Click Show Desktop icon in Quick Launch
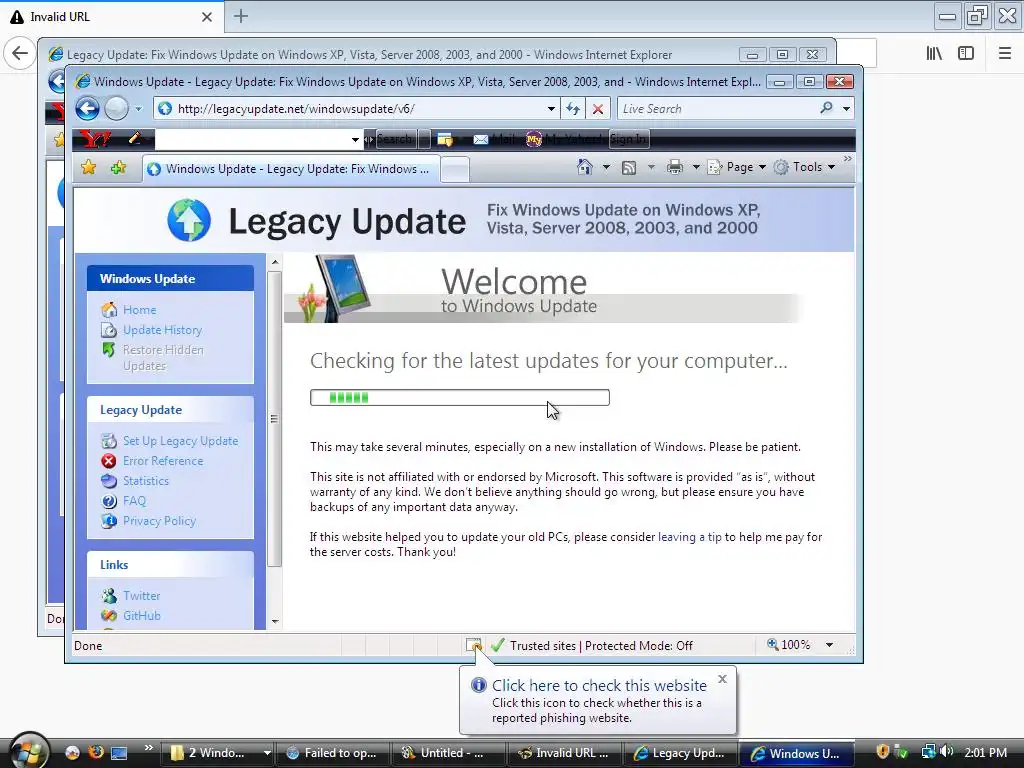Screen dimensions: 1024x768 tap(119, 752)
